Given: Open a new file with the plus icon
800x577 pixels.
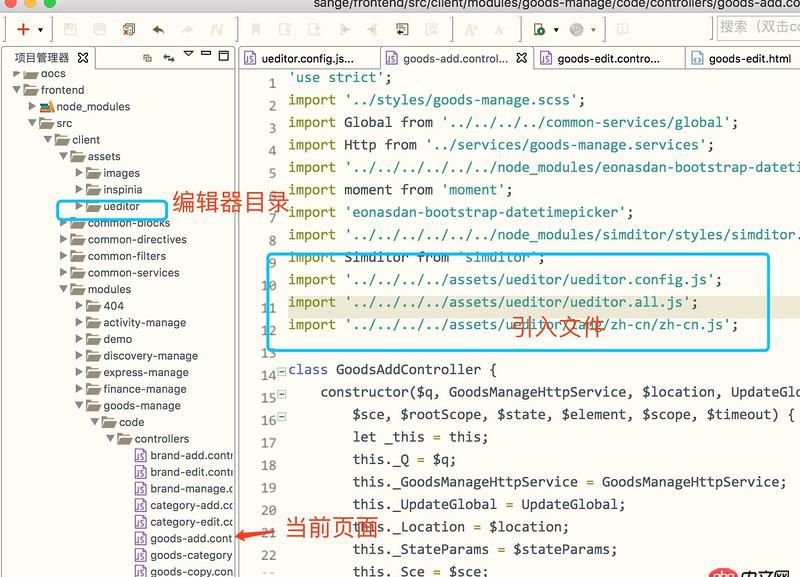Looking at the screenshot, I should coord(21,31).
